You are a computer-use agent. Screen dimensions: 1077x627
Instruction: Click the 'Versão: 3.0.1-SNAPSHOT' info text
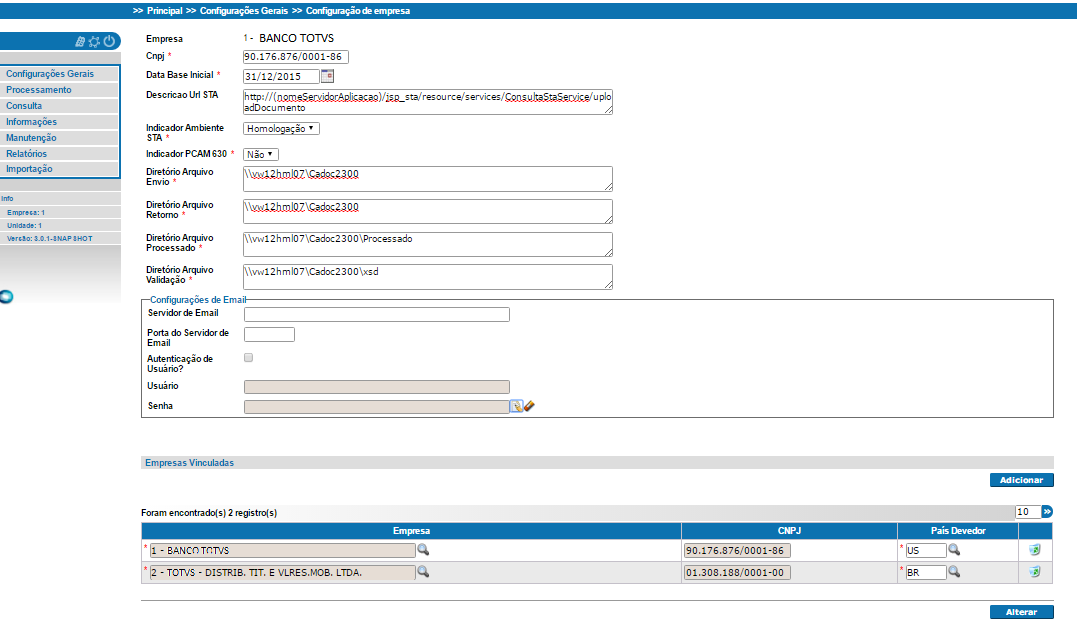[x=49, y=238]
